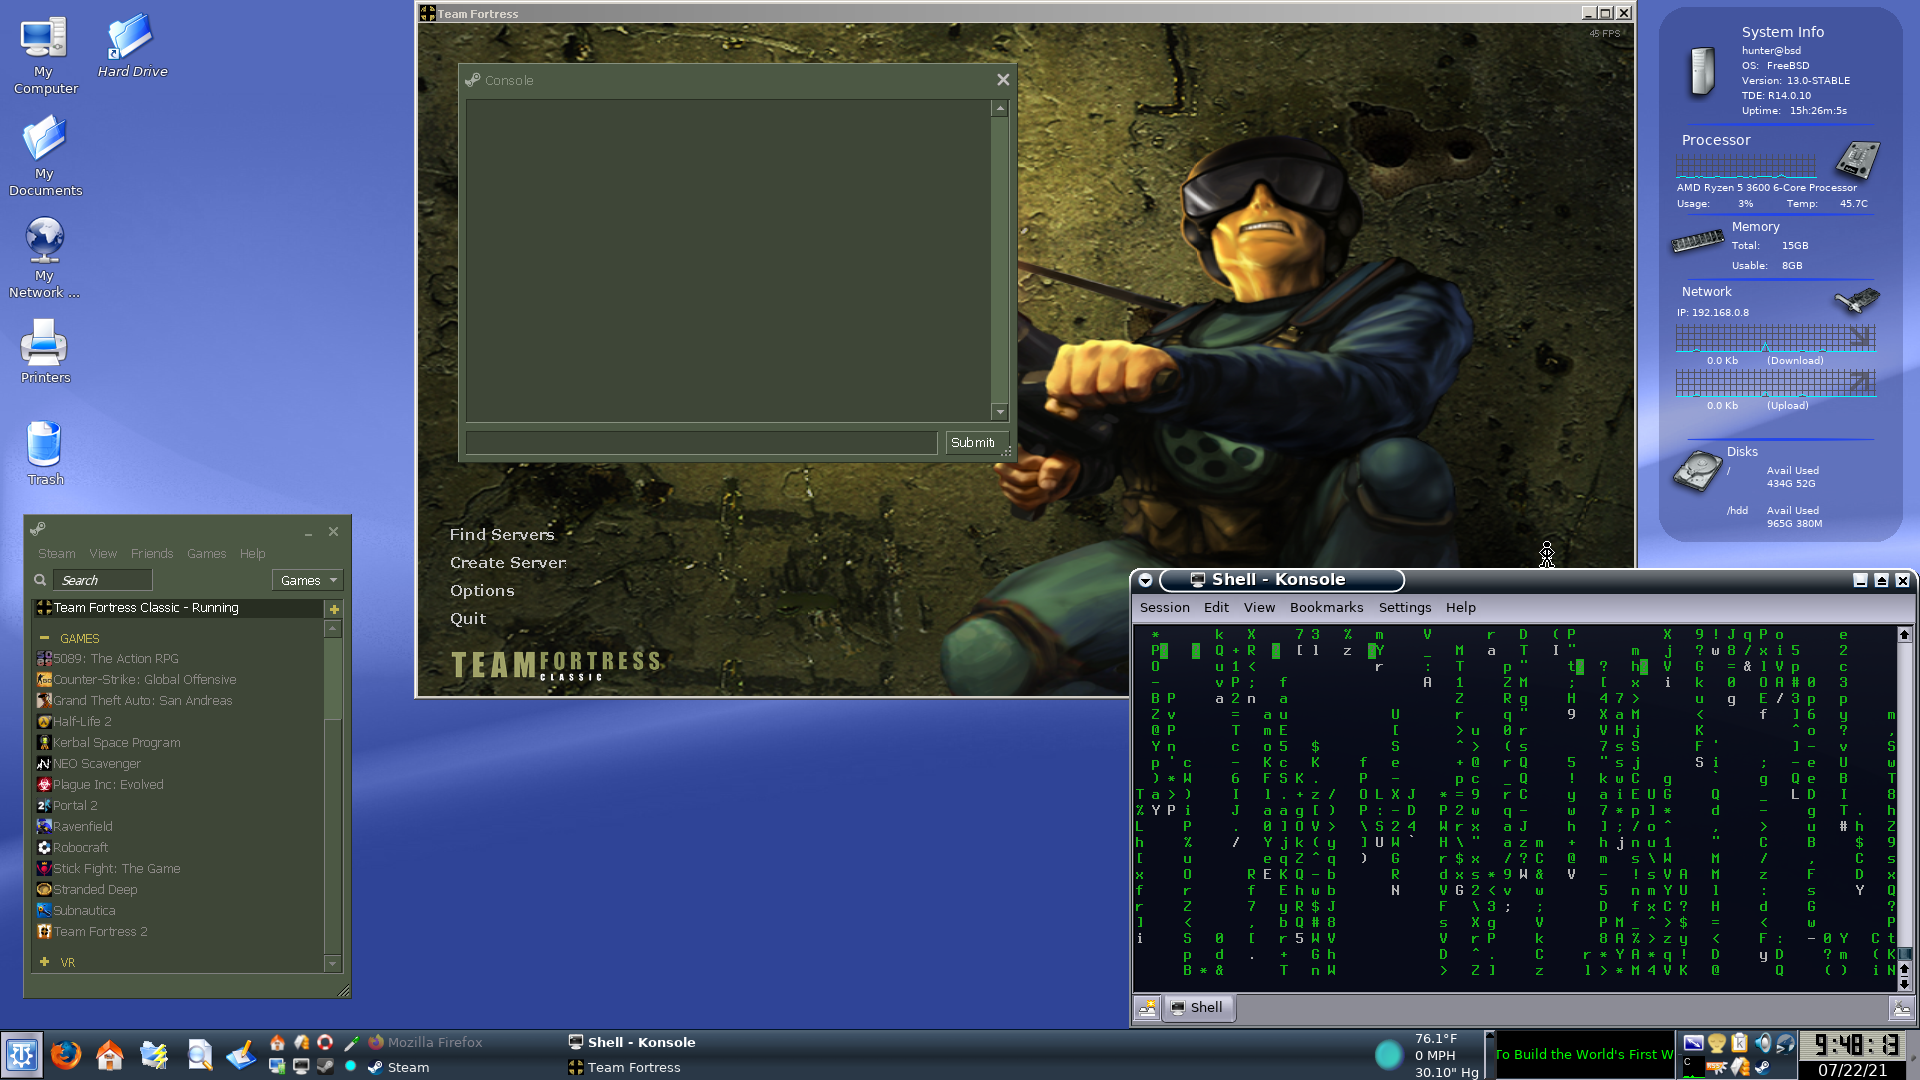Open the Settings menu in Konsole
This screenshot has height=1080, width=1920.
(1404, 608)
